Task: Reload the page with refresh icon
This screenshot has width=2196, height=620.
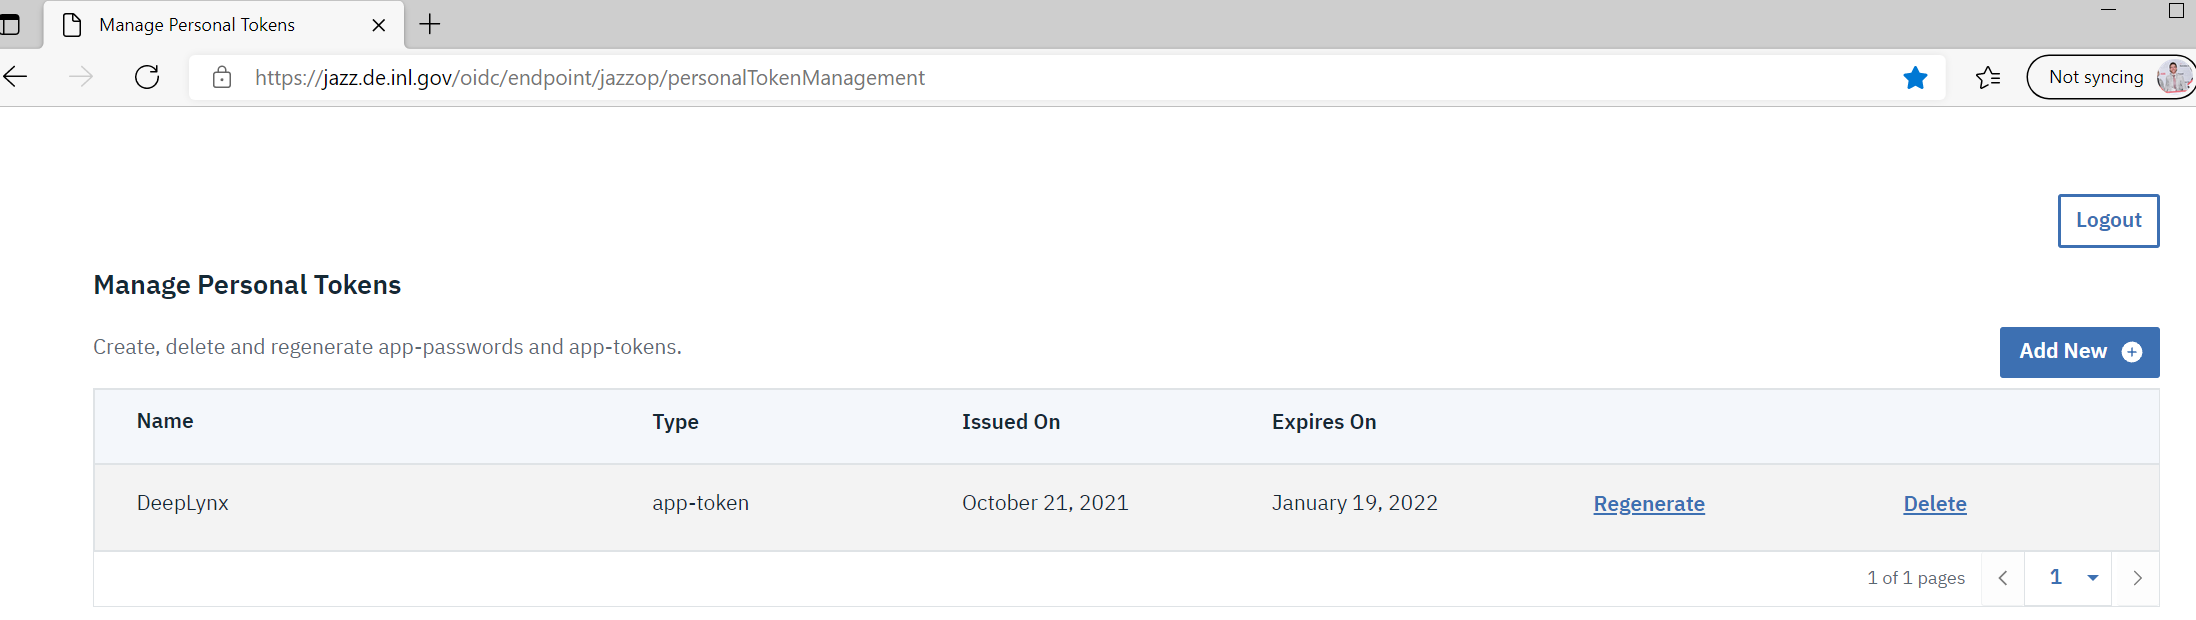Action: coord(147,77)
